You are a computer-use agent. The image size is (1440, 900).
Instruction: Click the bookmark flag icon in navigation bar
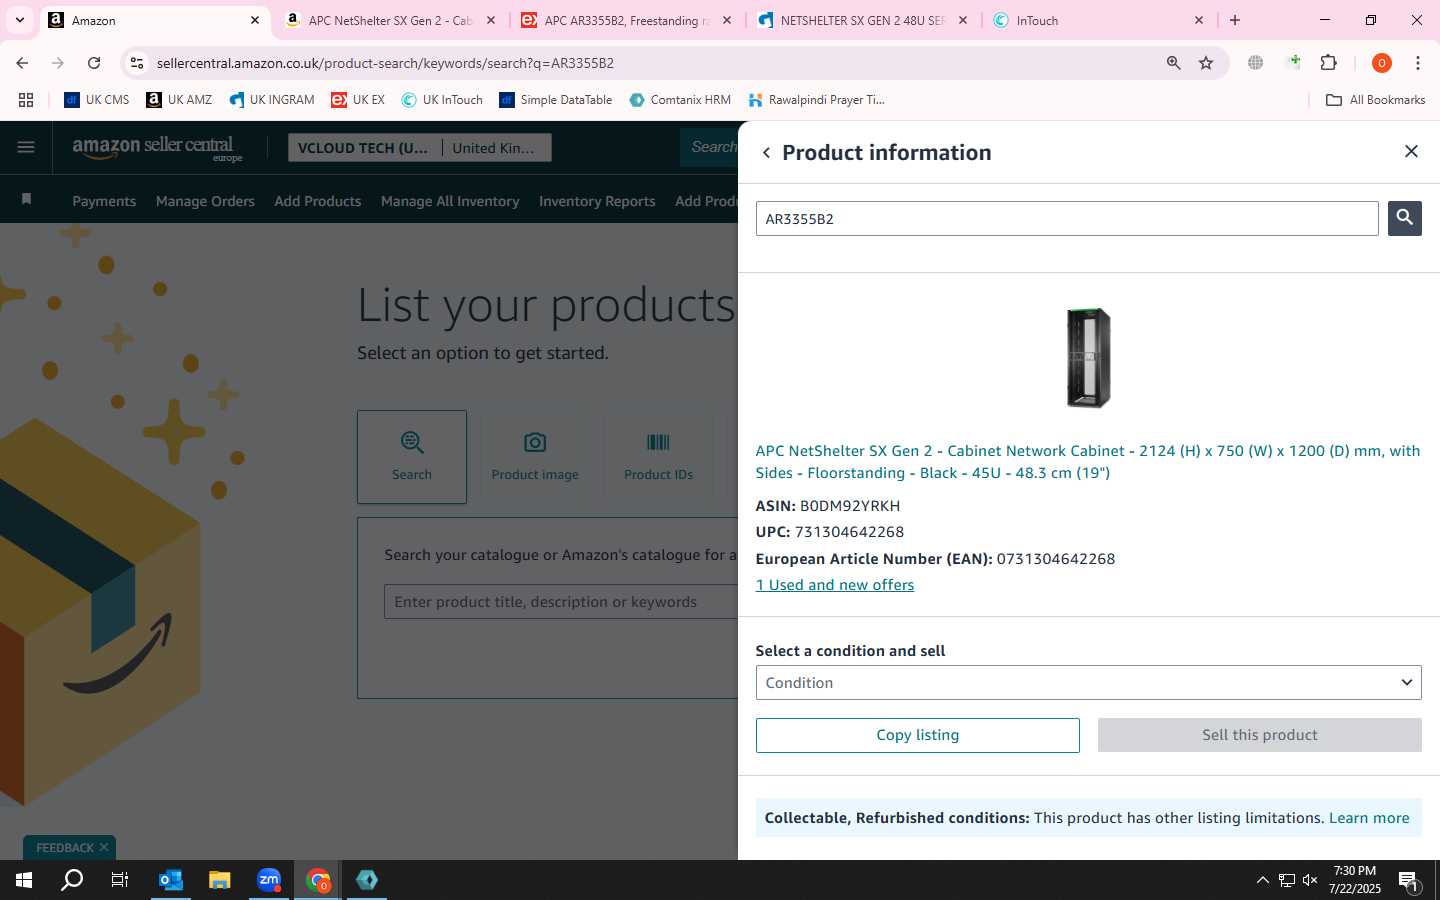coord(27,199)
